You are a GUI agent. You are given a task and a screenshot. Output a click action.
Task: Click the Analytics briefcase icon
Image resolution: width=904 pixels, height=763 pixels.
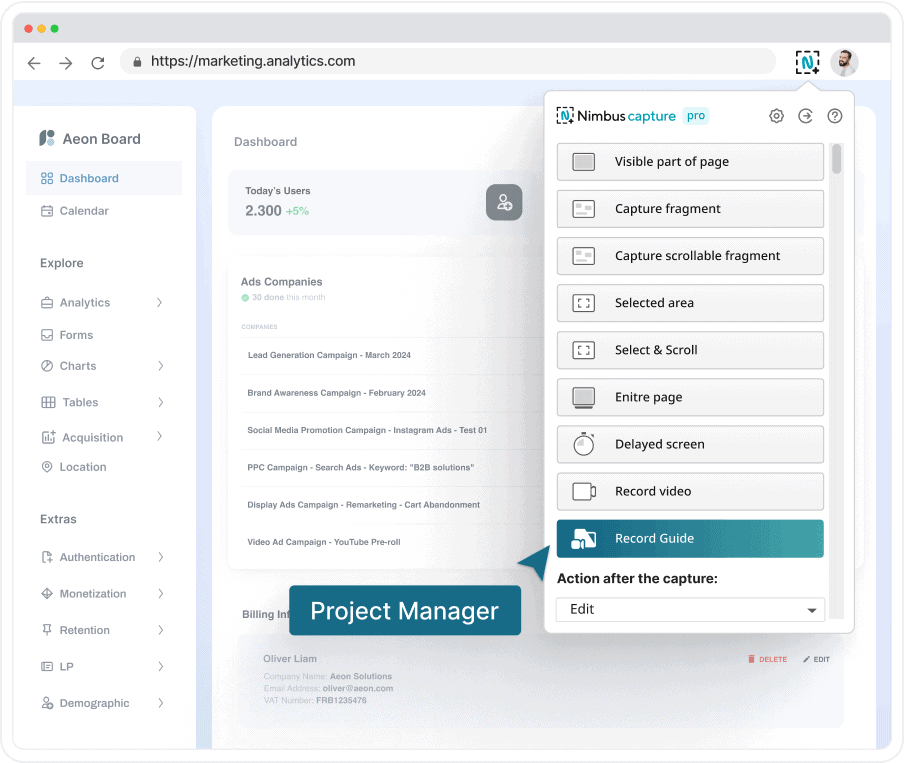[47, 303]
